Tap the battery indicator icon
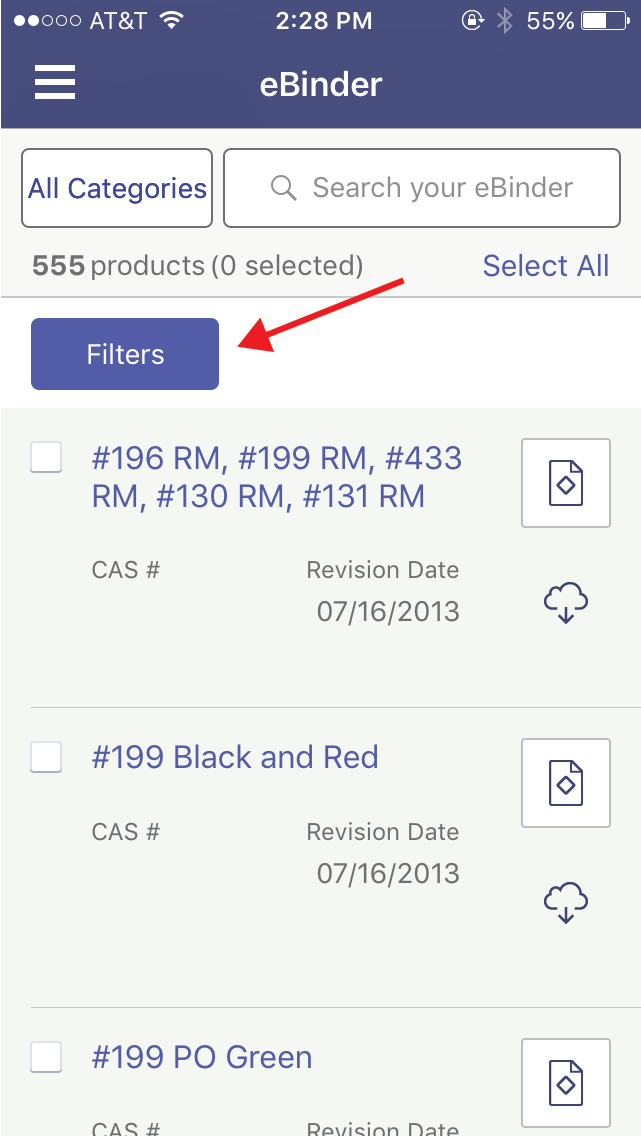 [603, 21]
